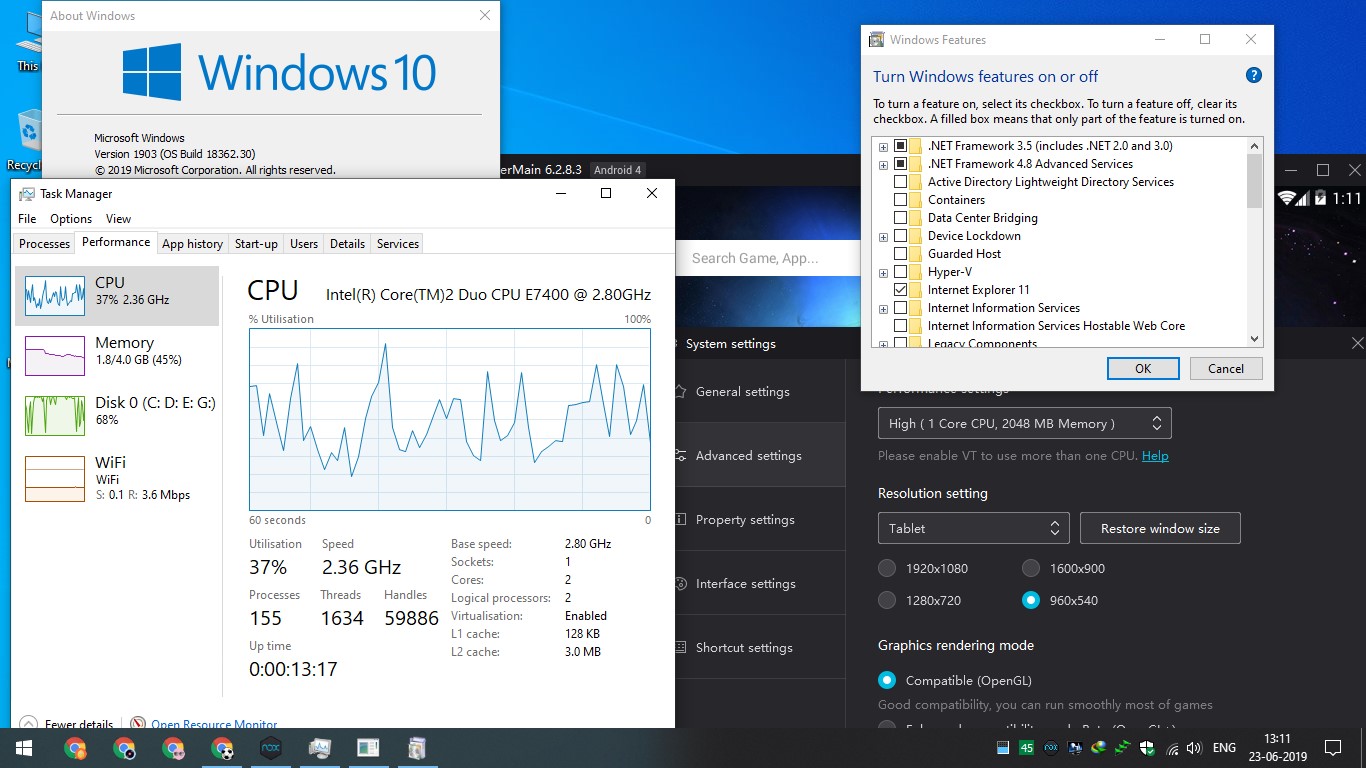Open Task Manager View menu
This screenshot has width=1366, height=768.
(x=118, y=218)
